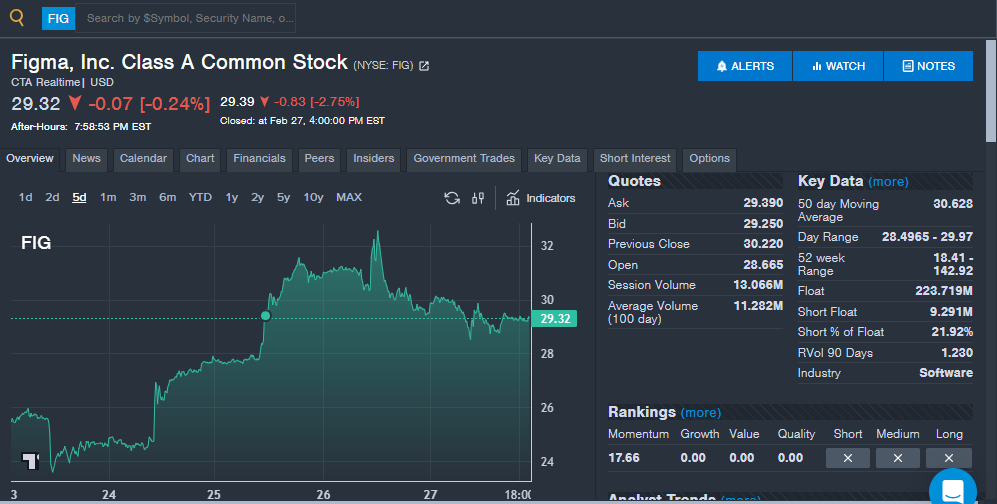The width and height of the screenshot is (997, 504).
Task: Open the Chart tab
Action: 200,159
